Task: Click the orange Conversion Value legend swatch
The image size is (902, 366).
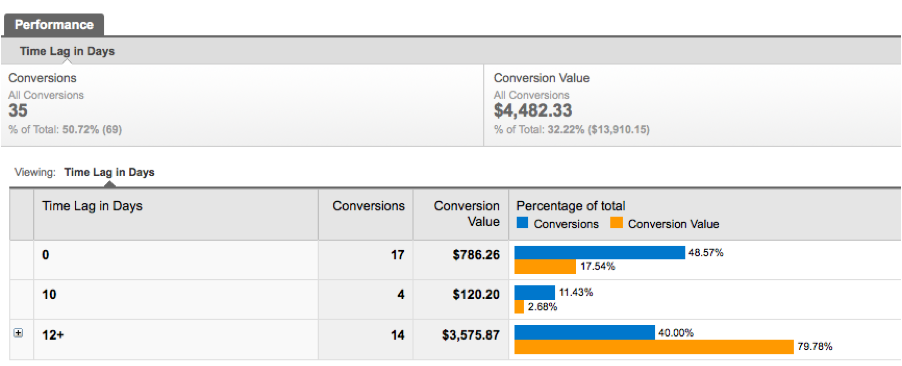Action: pos(617,223)
